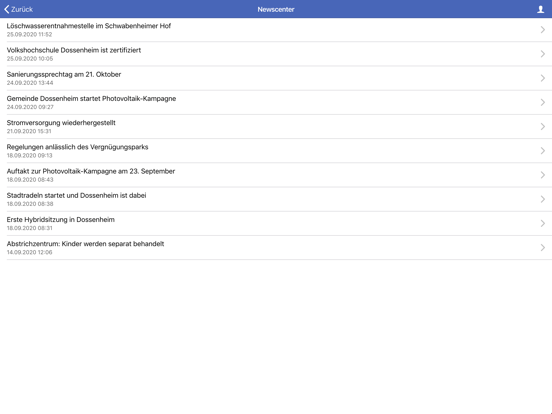Open chevron for Löschwasserentnahmestelle im Schwabenheimer Hof
Screen dimensions: 552x414
(542, 30)
